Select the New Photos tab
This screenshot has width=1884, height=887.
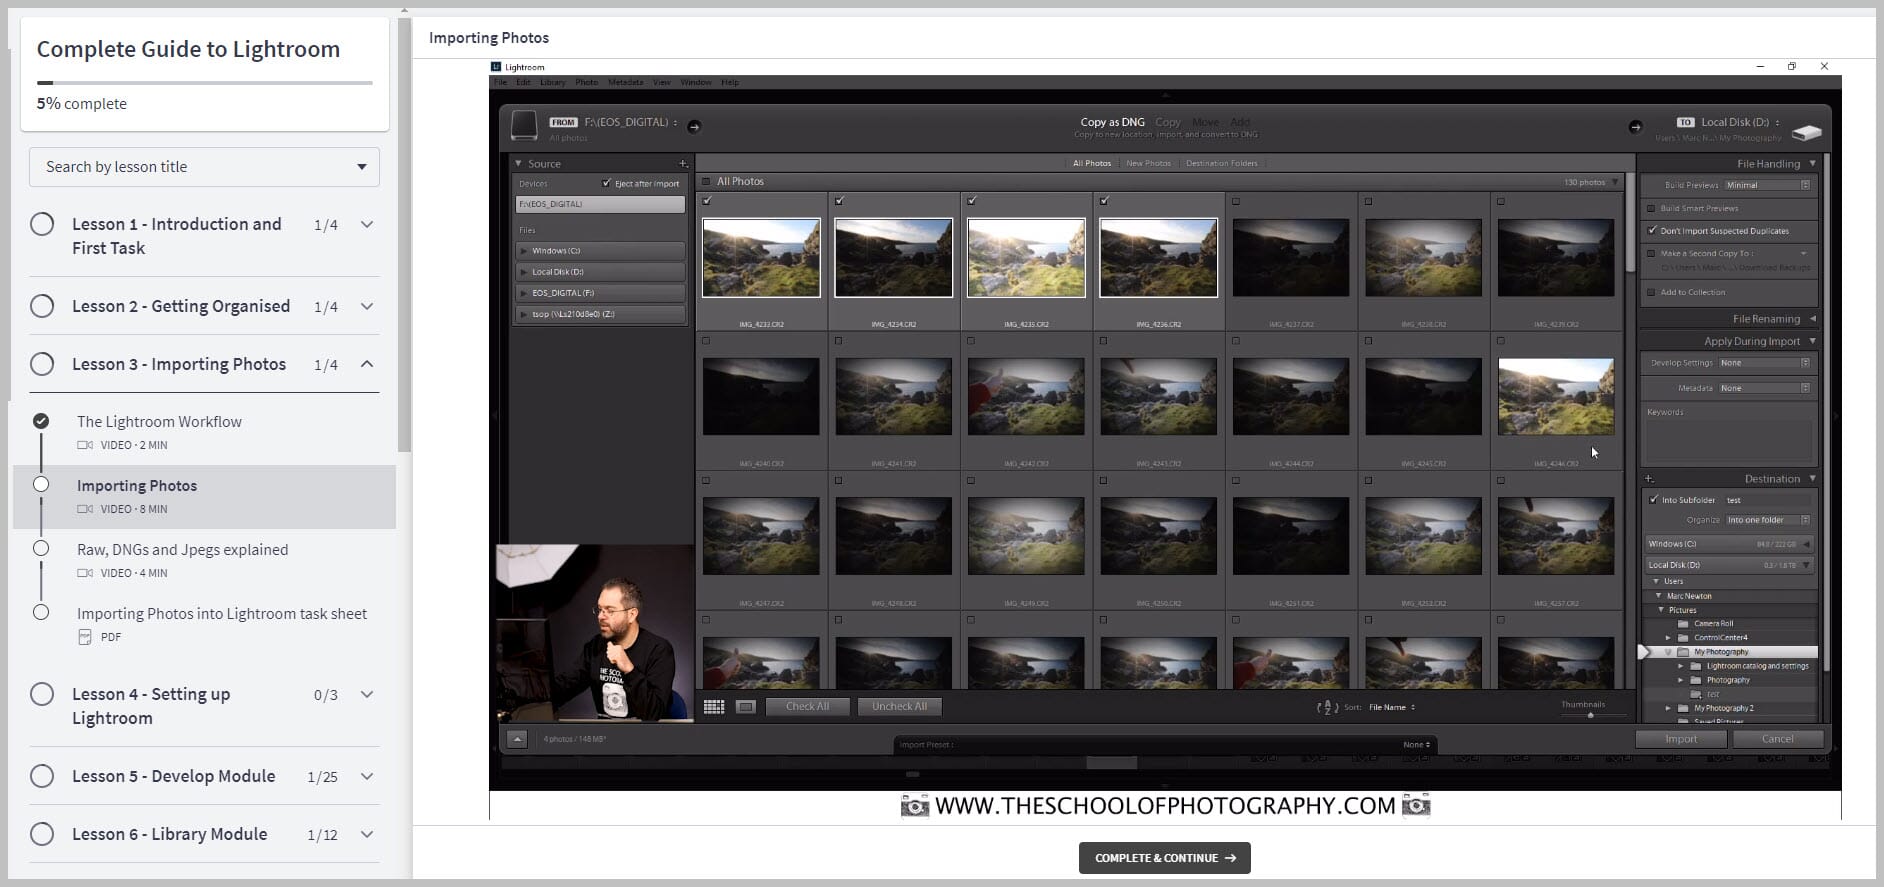coord(1148,163)
